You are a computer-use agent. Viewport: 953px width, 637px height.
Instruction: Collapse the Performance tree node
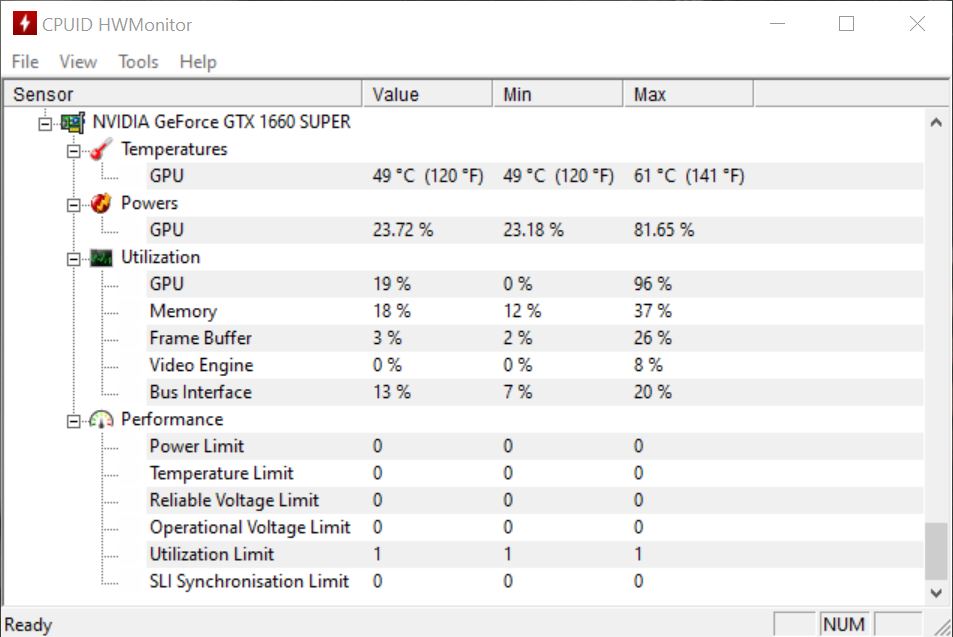point(73,420)
